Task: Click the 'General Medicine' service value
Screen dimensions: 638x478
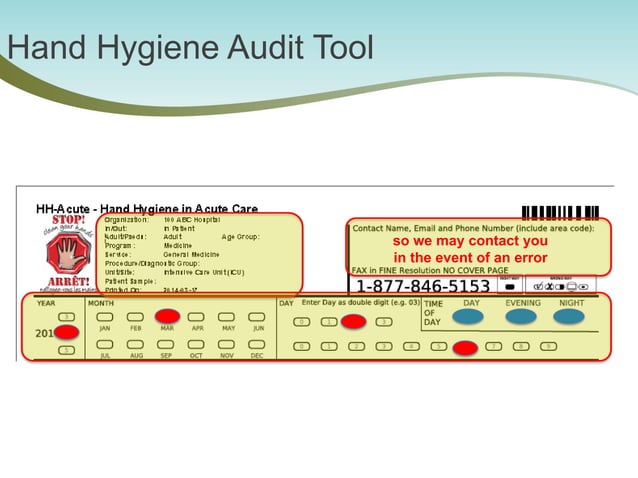Action: coord(191,255)
